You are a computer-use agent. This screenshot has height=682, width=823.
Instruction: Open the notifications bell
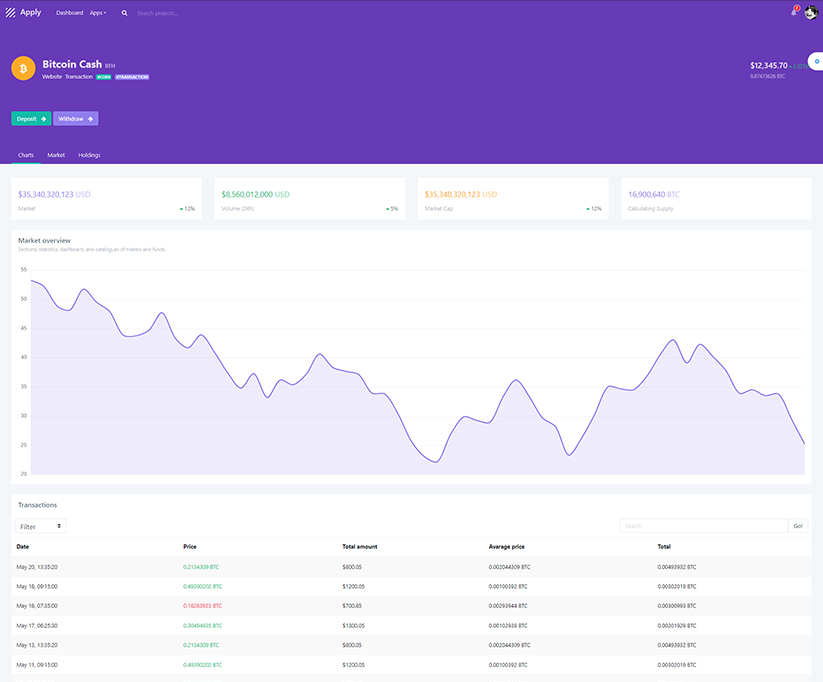(794, 12)
